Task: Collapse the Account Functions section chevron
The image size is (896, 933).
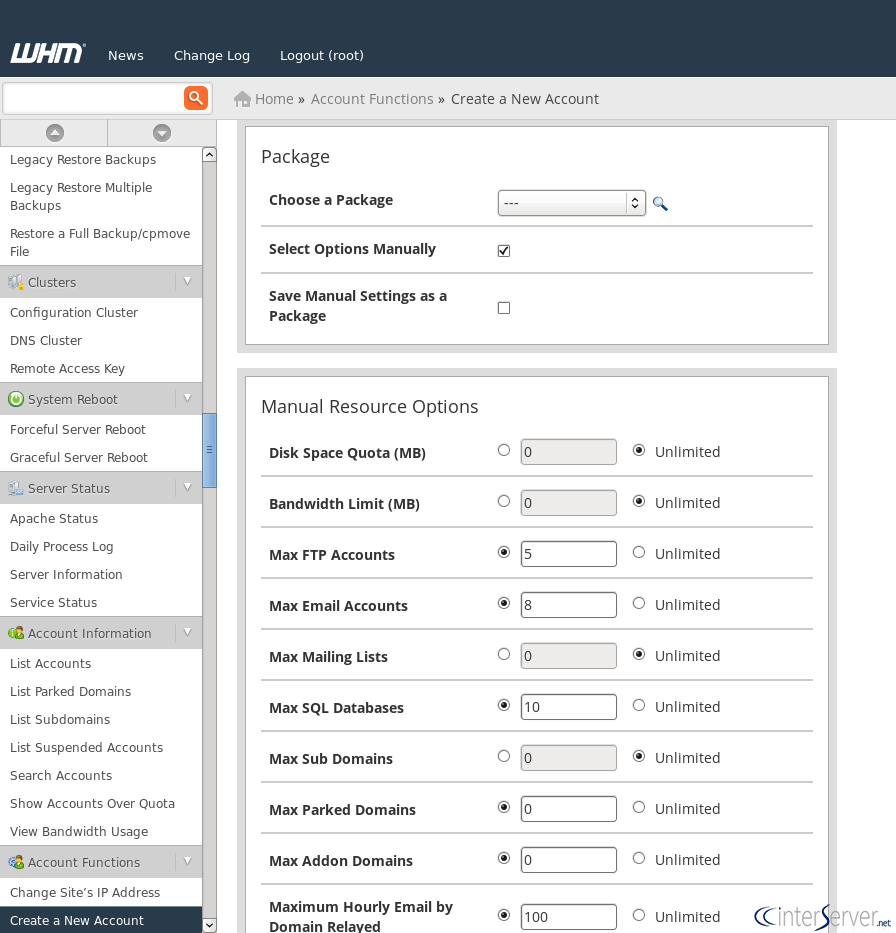Action: coord(187,861)
